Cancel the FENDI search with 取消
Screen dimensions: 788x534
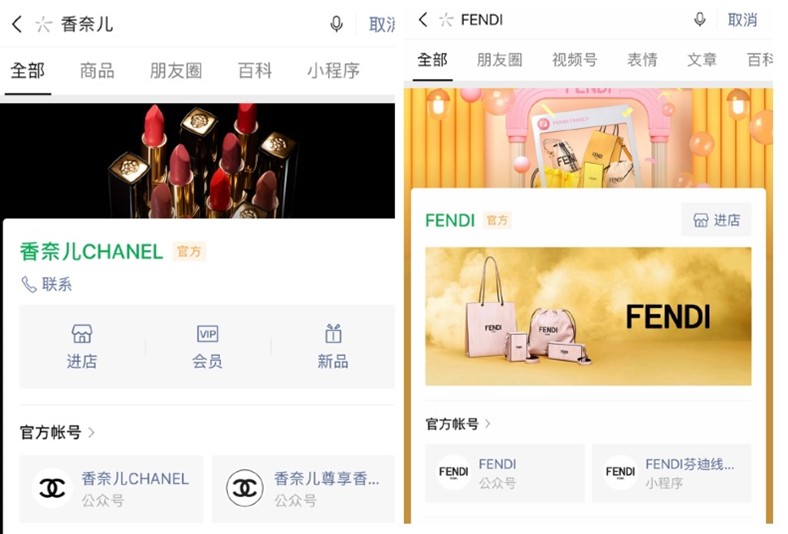click(742, 20)
